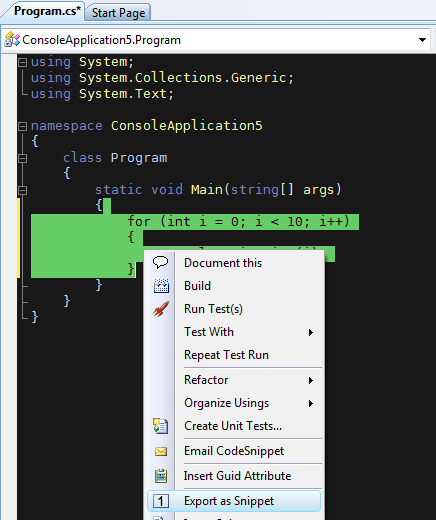Screen dimensions: 436x520
Task: Collapse the using directives block
Action: tap(22, 62)
